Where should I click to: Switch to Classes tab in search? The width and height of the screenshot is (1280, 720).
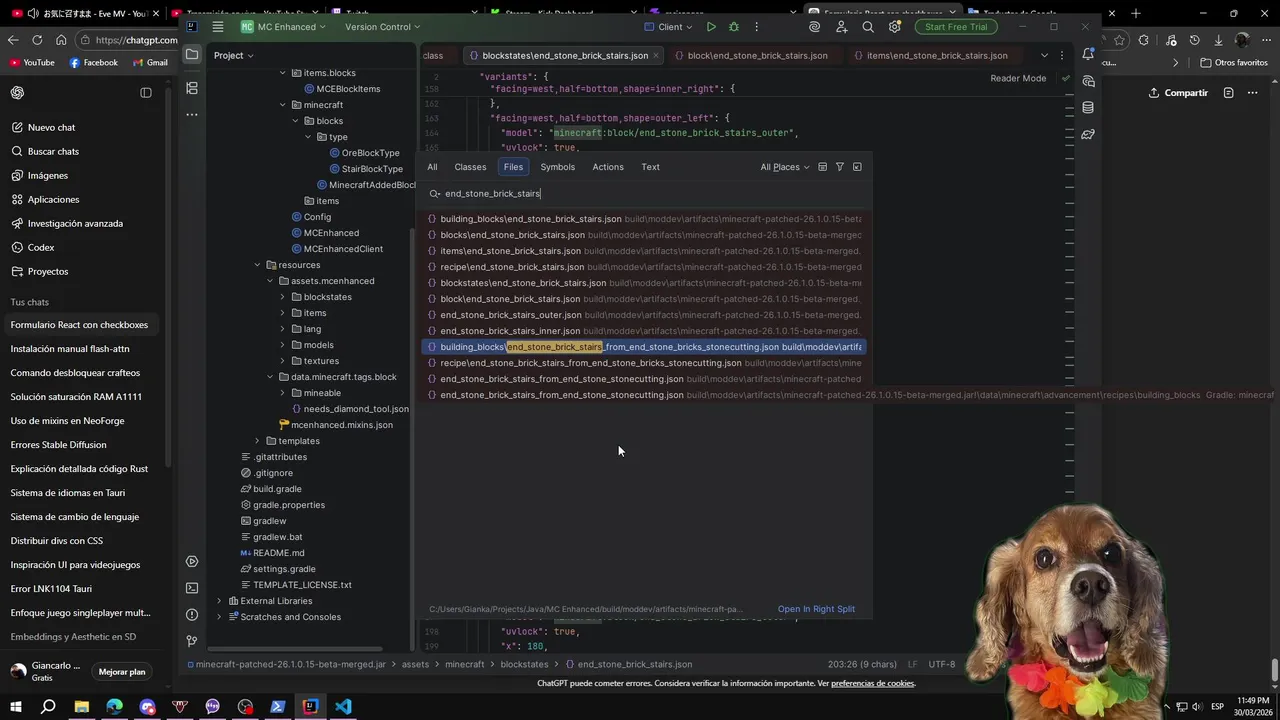(x=470, y=167)
